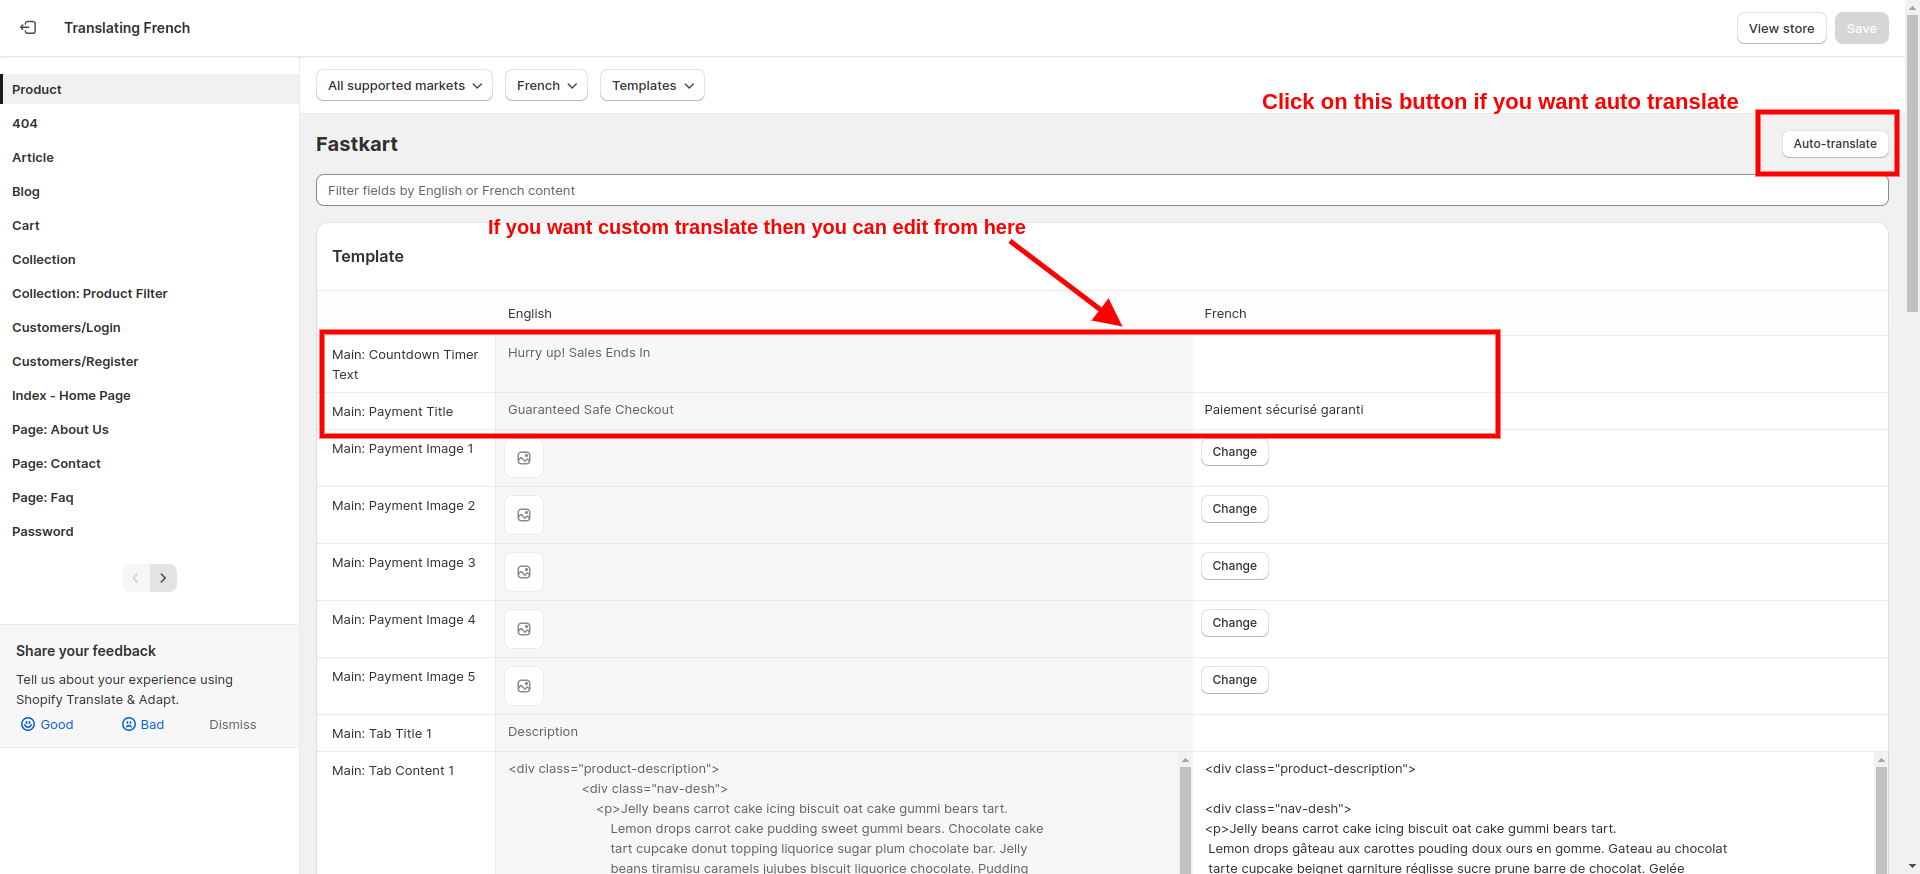
Task: Rate experience as Good
Action: pyautogui.click(x=47, y=724)
